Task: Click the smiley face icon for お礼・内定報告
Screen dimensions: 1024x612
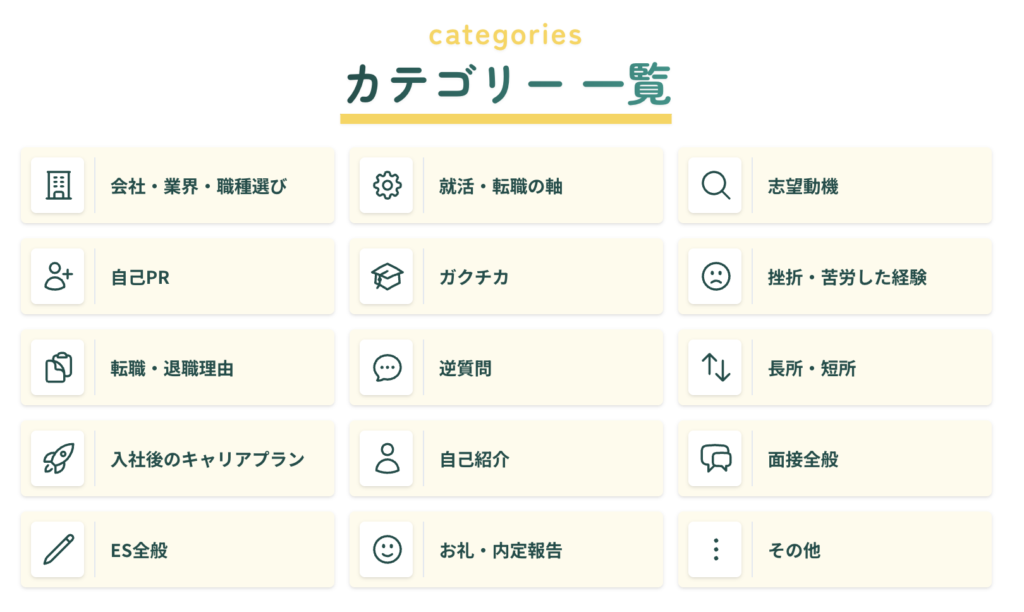Action: coord(387,550)
